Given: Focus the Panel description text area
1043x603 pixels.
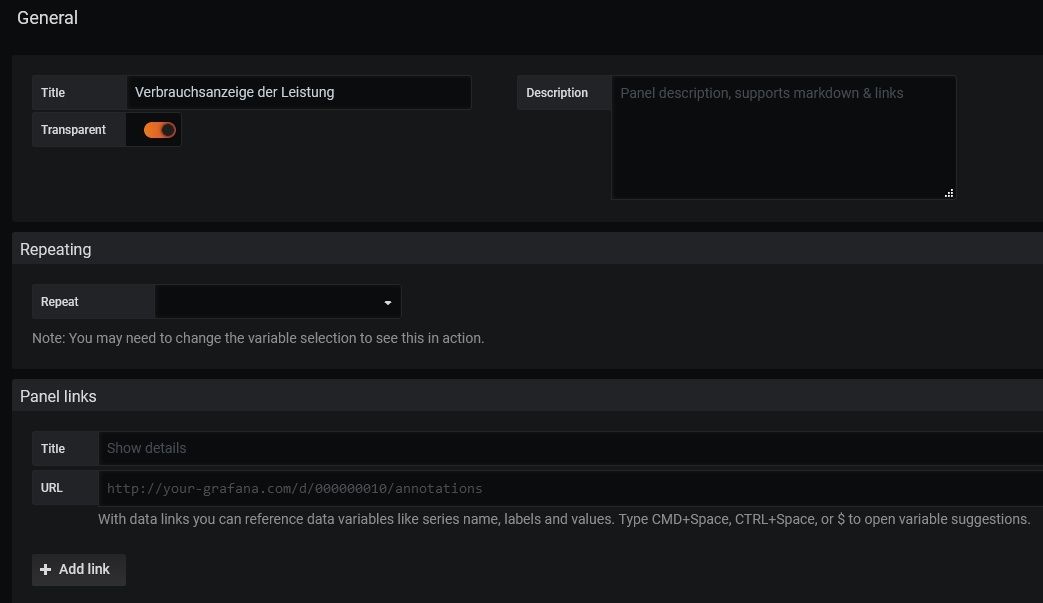Looking at the screenshot, I should 783,137.
